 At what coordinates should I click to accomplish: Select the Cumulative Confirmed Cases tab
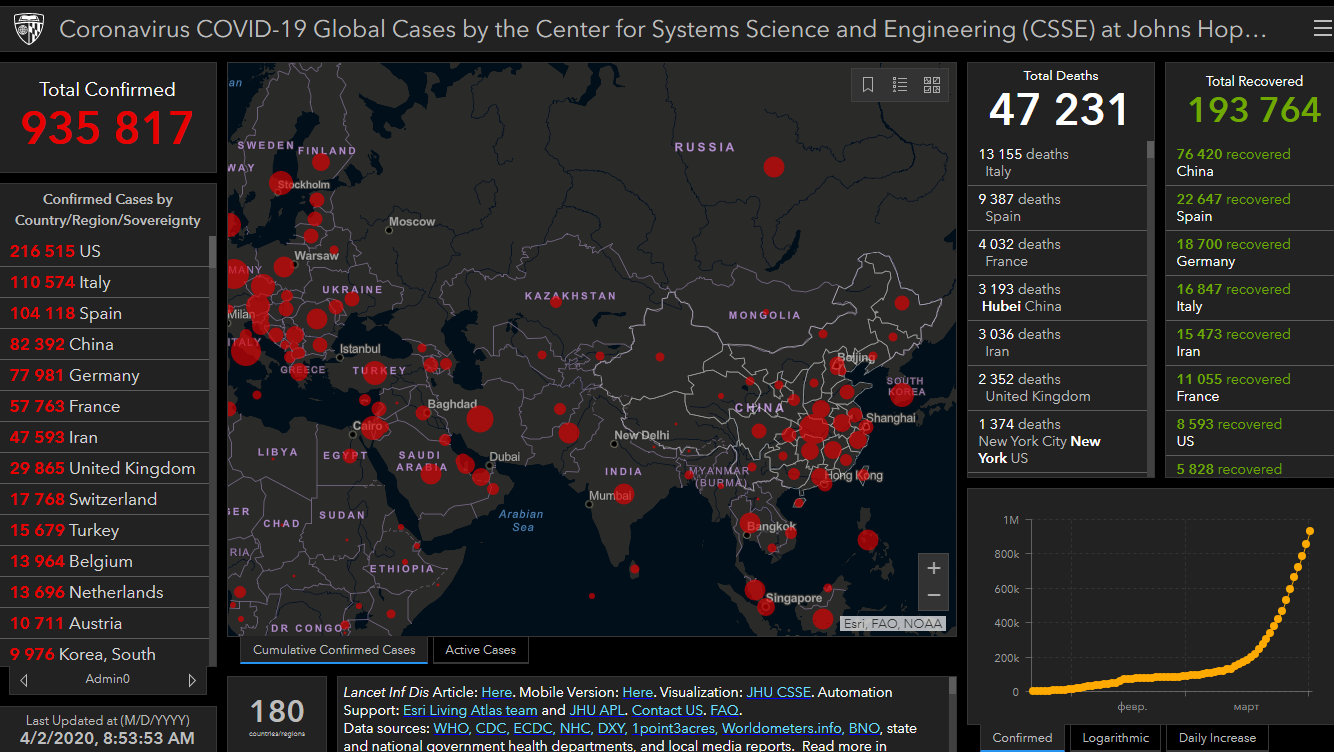(334, 650)
